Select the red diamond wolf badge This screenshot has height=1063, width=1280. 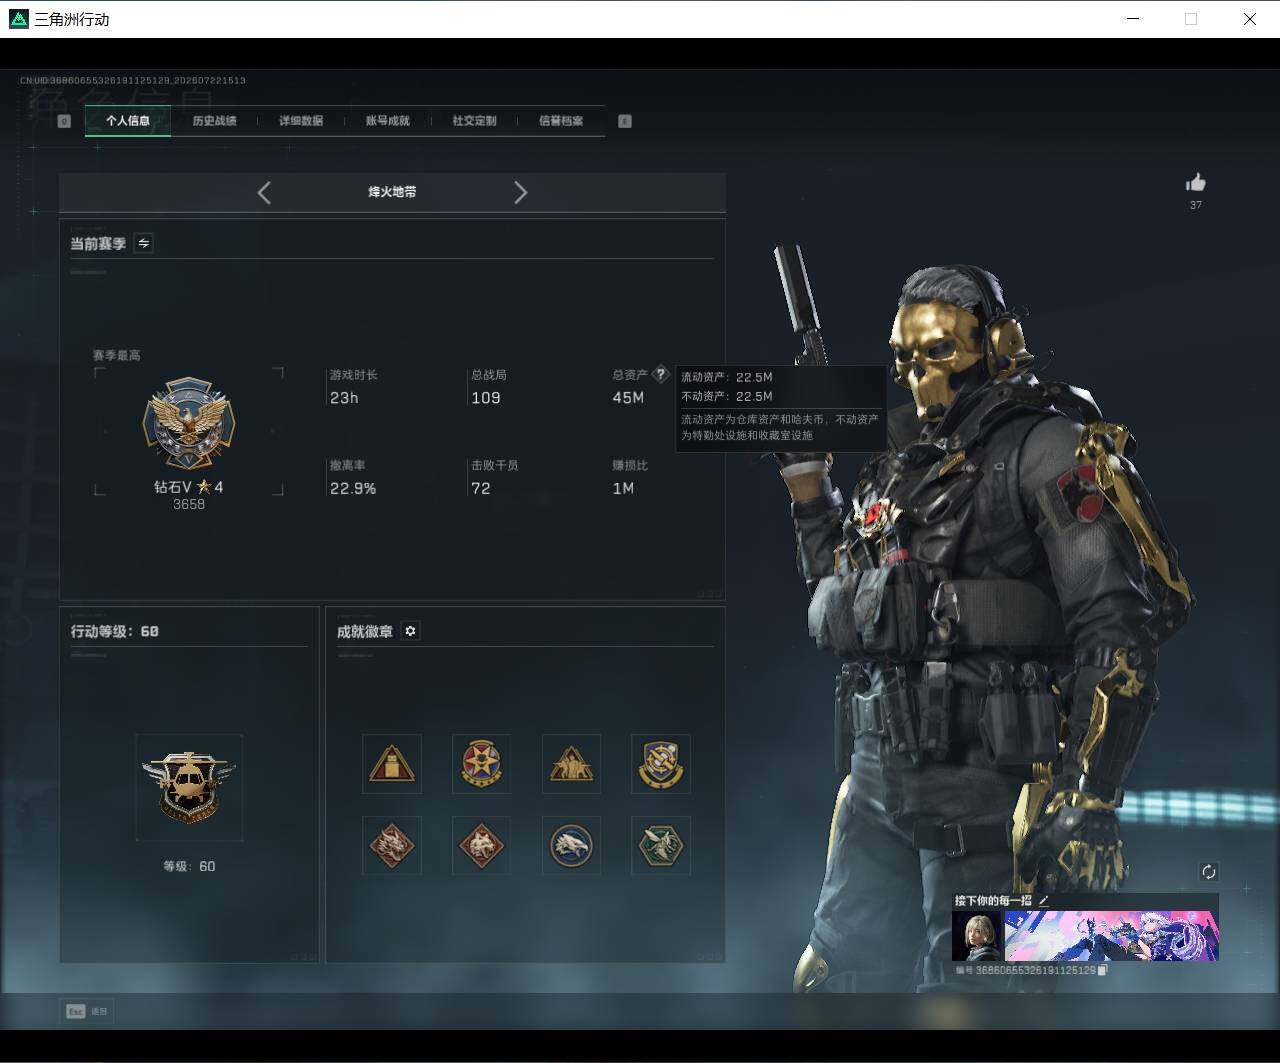(x=481, y=846)
